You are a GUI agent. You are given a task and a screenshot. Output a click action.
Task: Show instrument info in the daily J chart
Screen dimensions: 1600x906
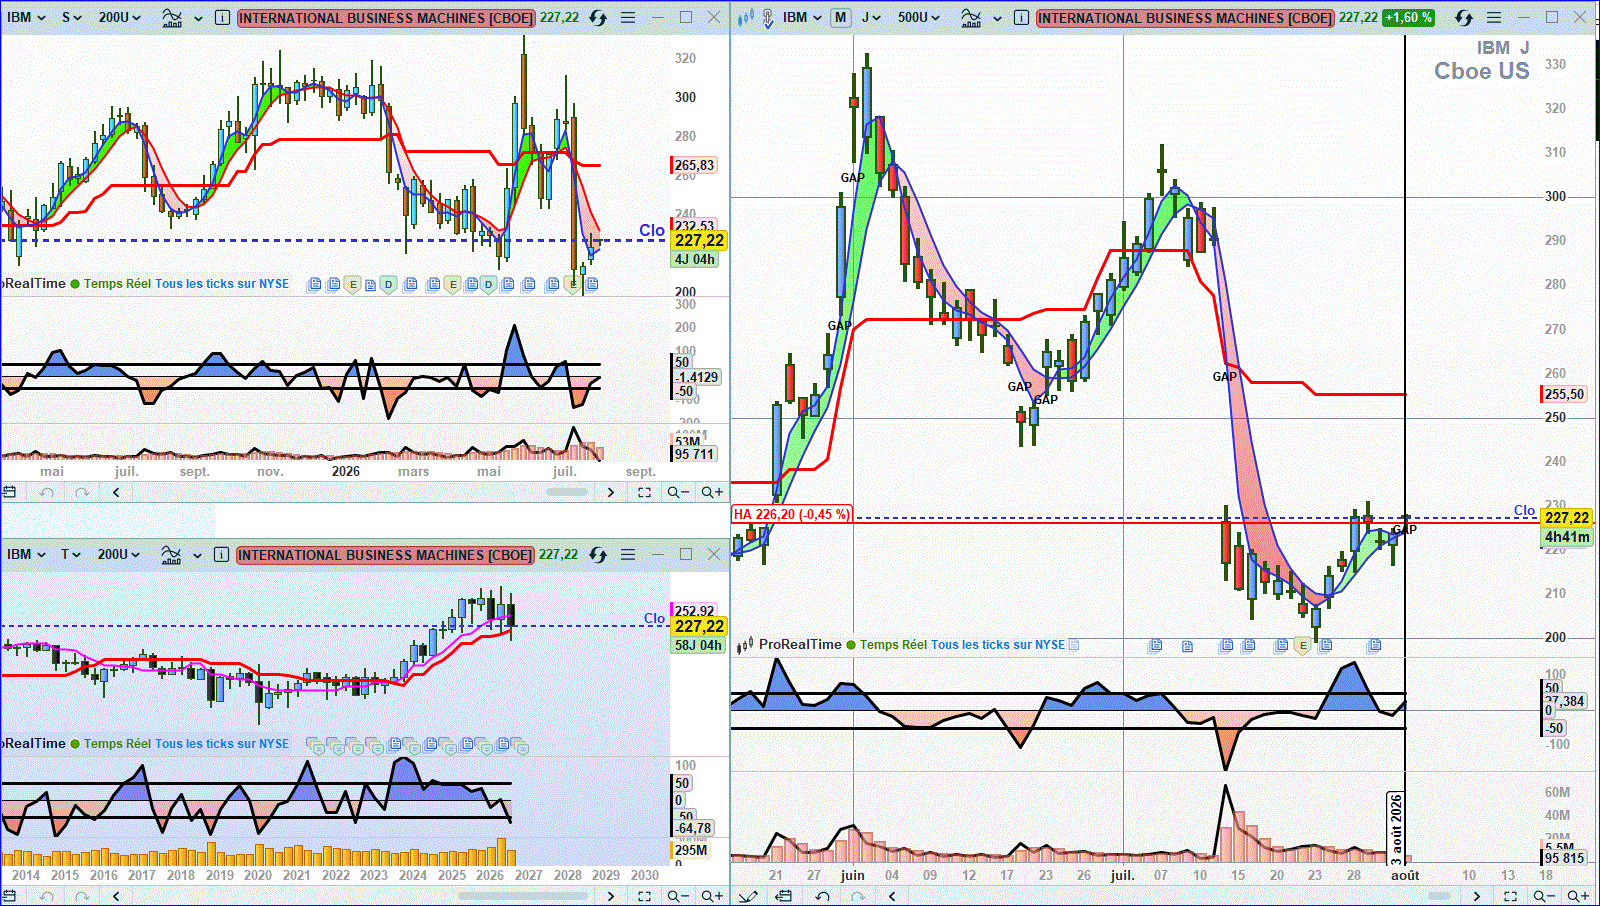(1021, 17)
